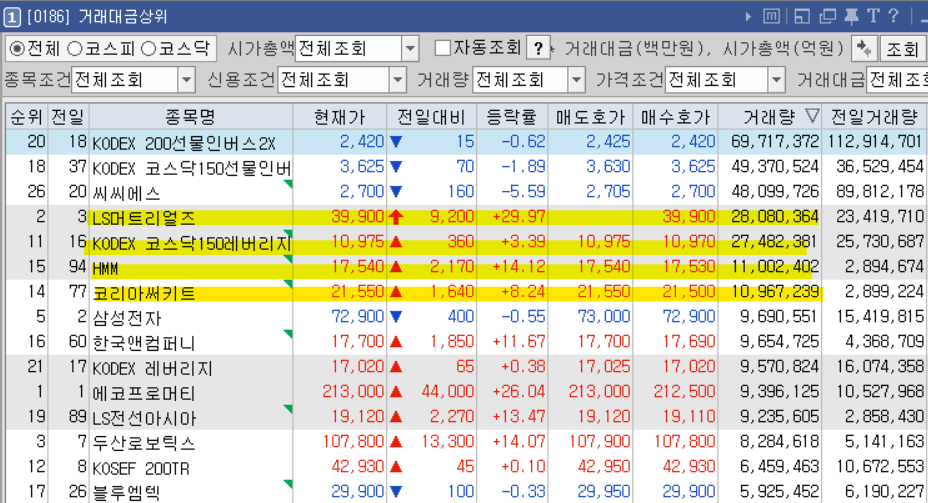
Task: Select the LS머트리얼즈 stock name
Action: pos(144,218)
